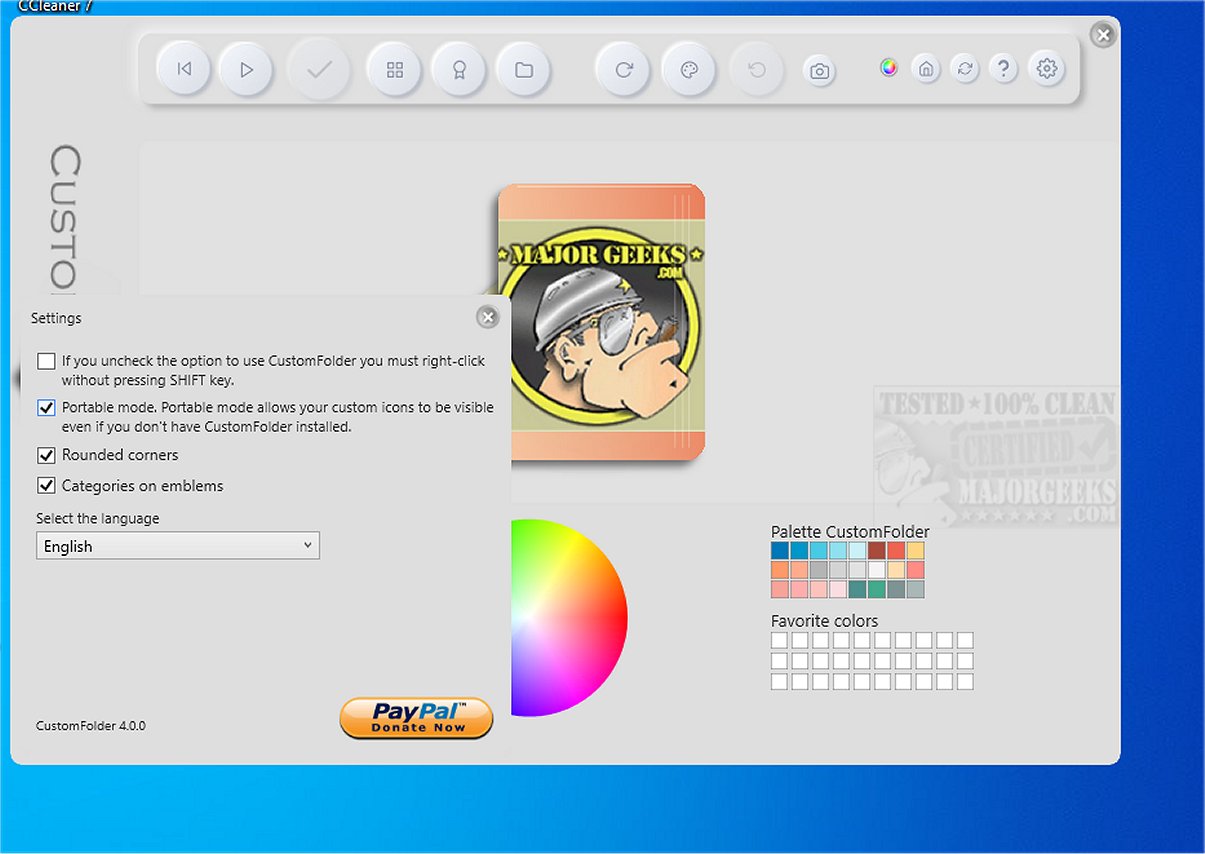
Task: Disable the Portable mode checkbox
Action: point(46,408)
